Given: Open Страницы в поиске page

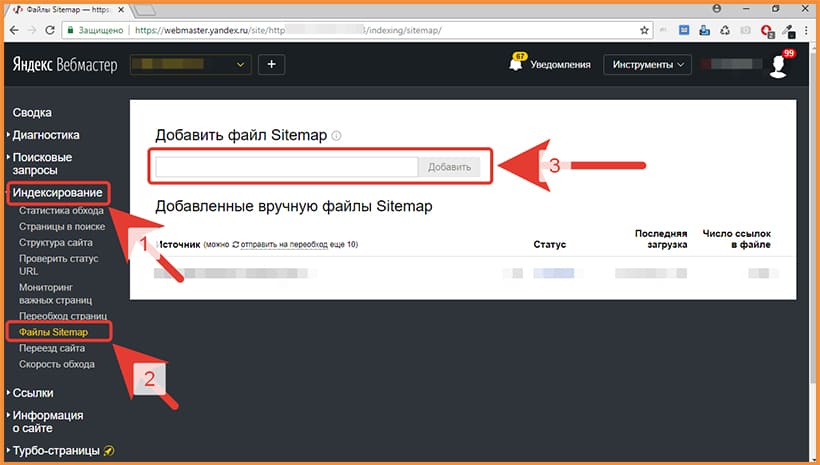Looking at the screenshot, I should pyautogui.click(x=62, y=226).
